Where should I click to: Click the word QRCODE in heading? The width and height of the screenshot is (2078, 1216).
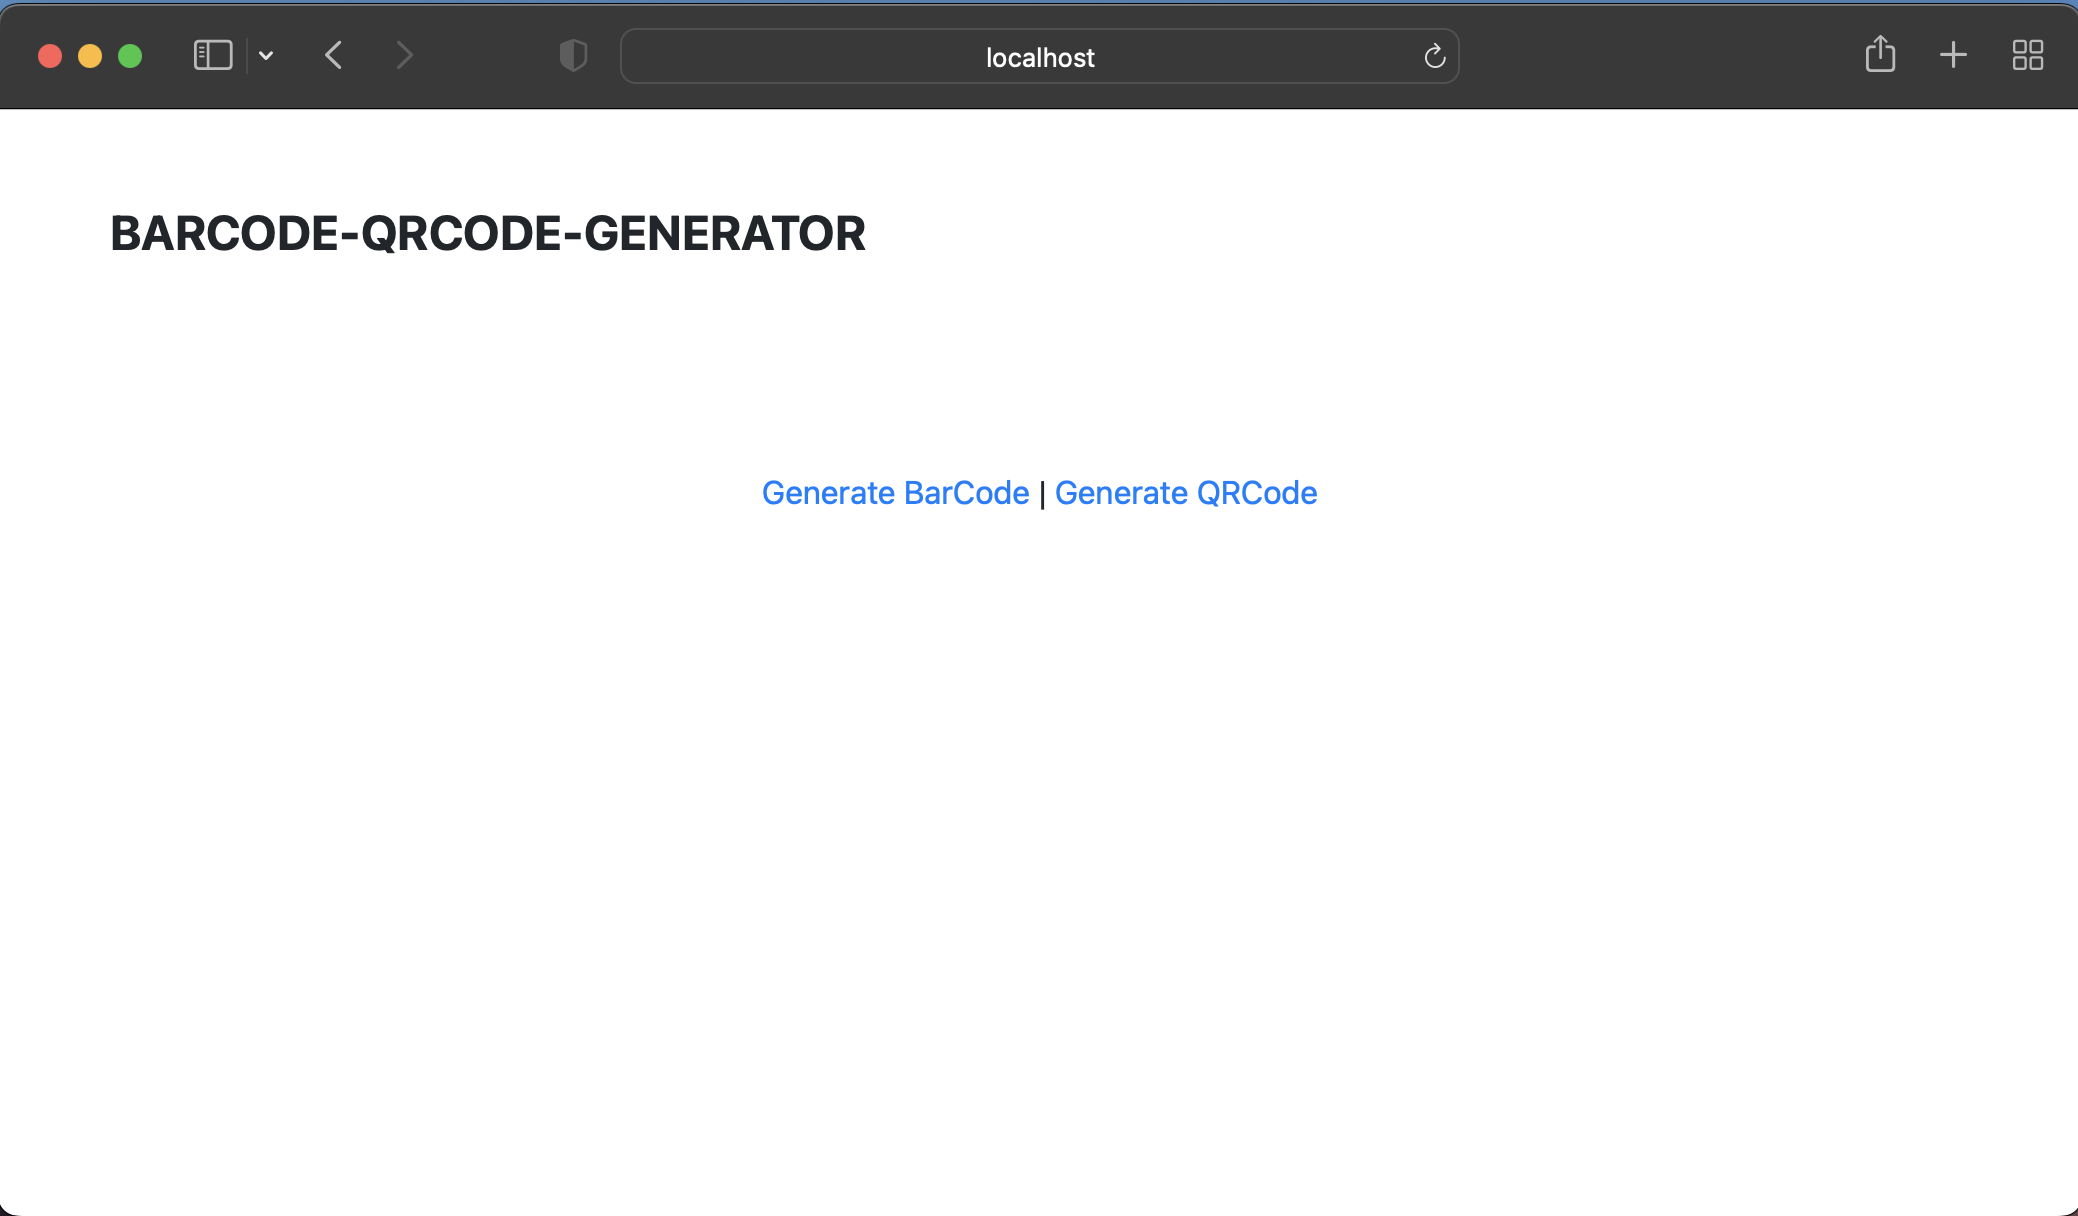click(x=461, y=234)
